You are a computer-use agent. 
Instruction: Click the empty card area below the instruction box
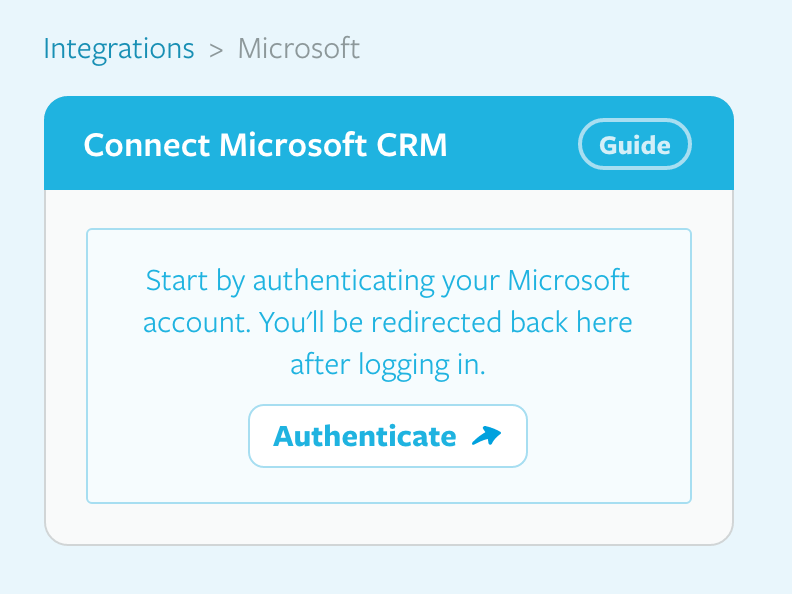pyautogui.click(x=388, y=523)
